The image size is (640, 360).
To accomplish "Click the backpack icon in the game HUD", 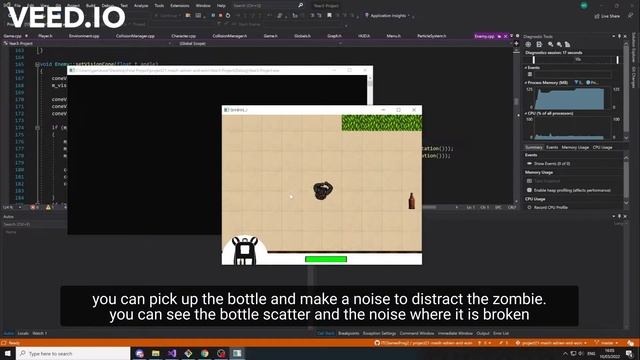I will pyautogui.click(x=245, y=251).
